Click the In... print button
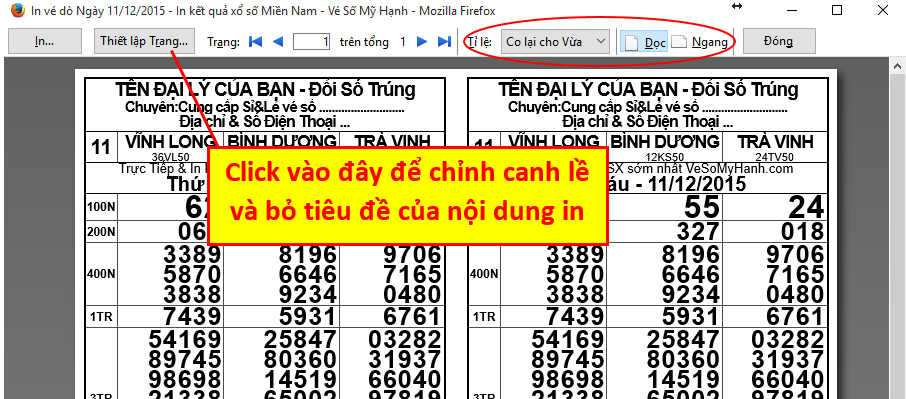906x399 pixels. [44, 42]
